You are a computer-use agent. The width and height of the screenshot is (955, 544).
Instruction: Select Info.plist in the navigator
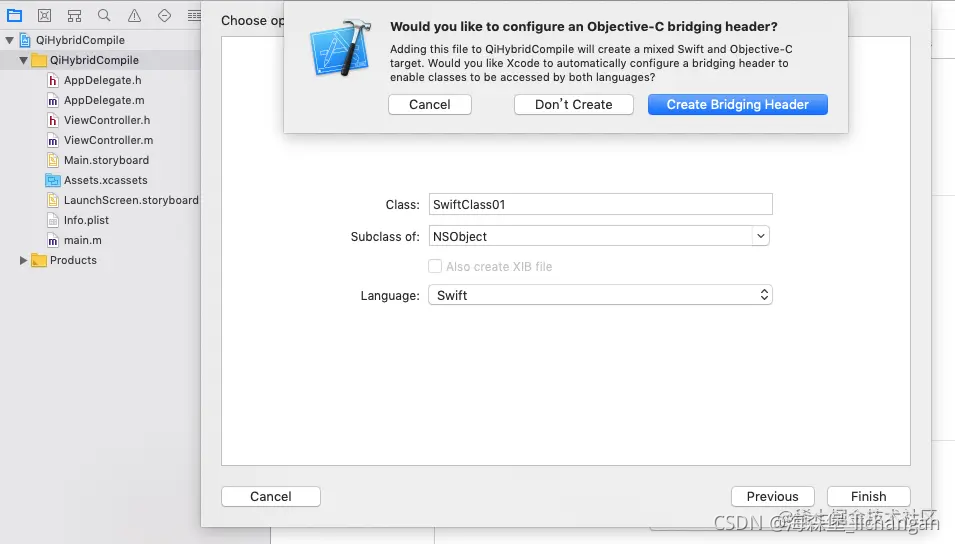(86, 221)
